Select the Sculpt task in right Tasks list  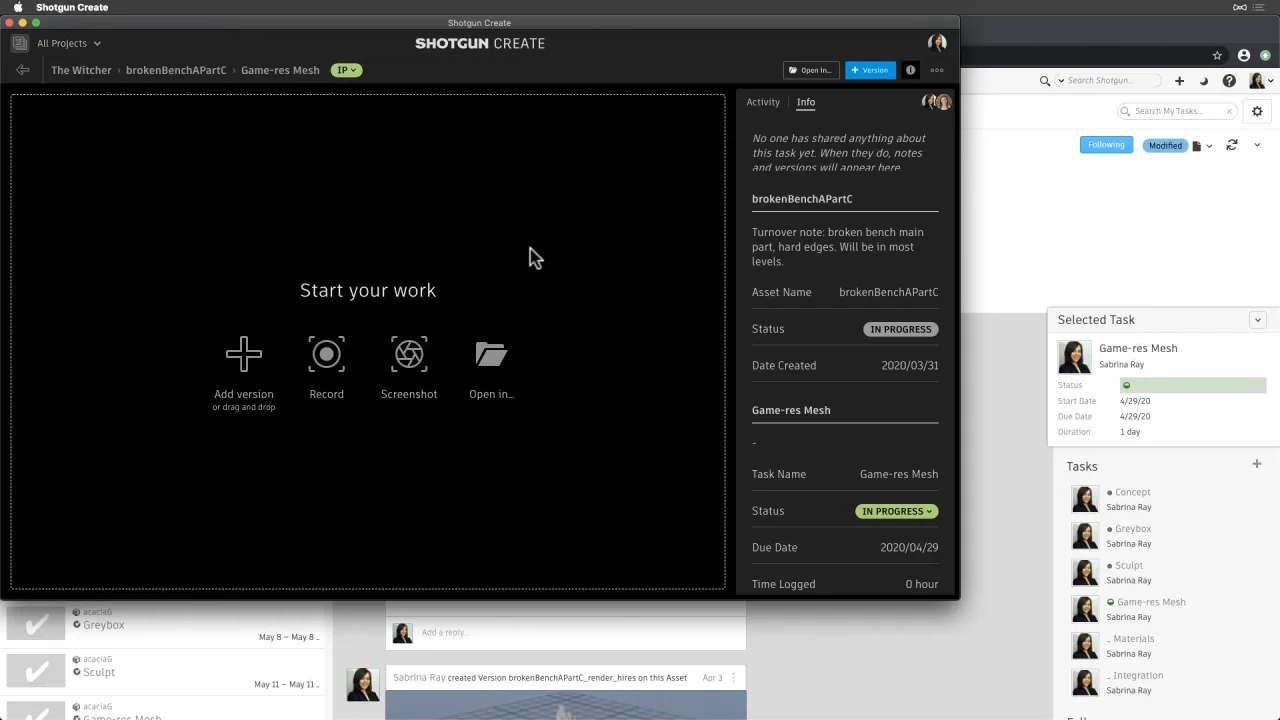1129,565
